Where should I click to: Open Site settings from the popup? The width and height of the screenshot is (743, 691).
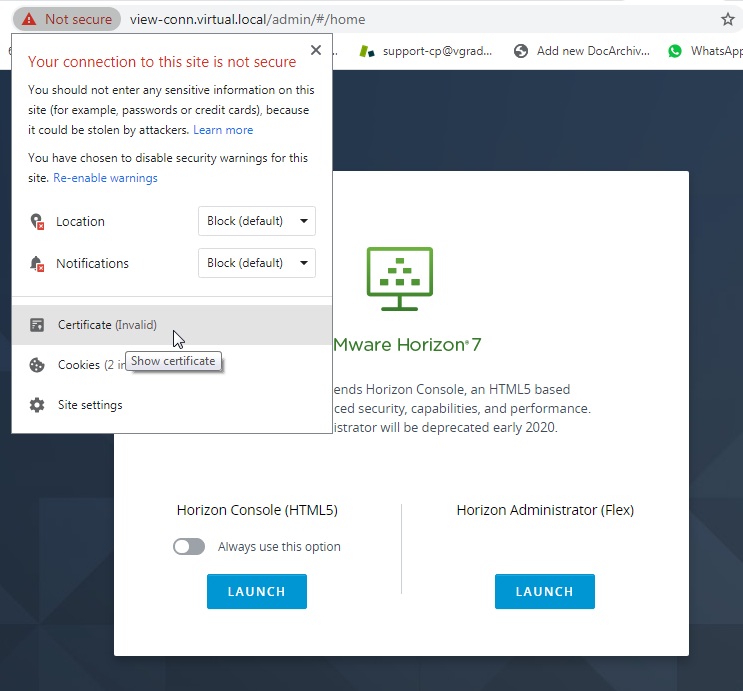tap(90, 405)
